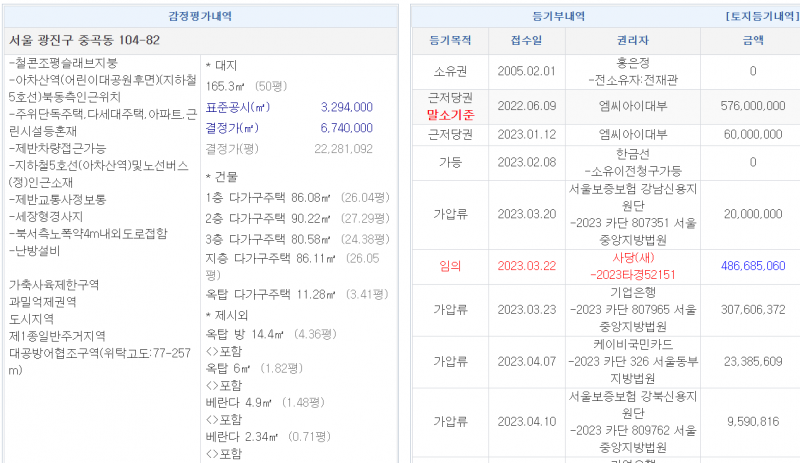Open the 토지등기내역 link
Screen dimensions: 800x463
pos(759,17)
